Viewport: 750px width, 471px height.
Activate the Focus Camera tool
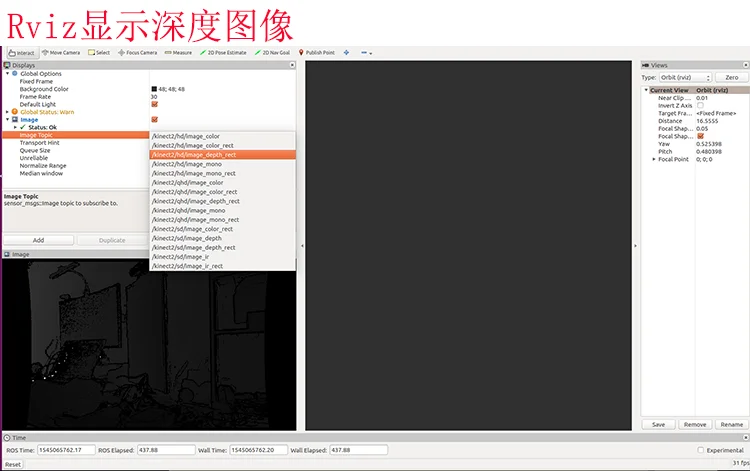coord(138,53)
